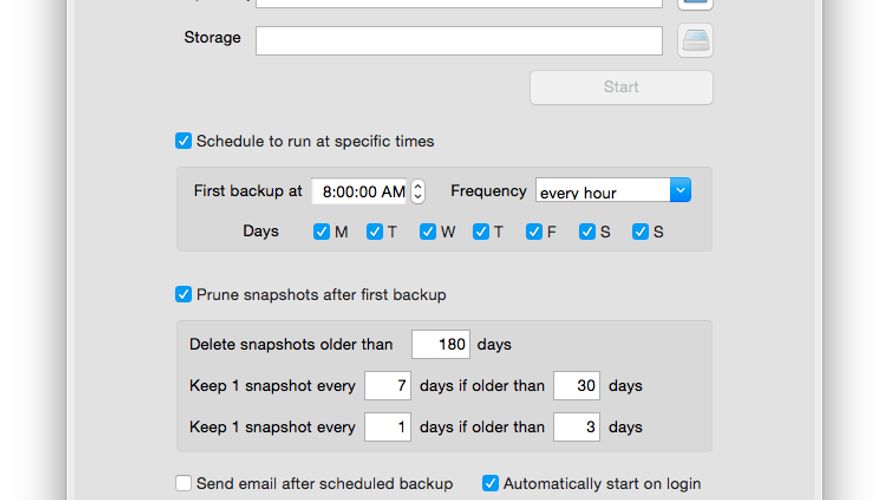Click the stepper beside the backup time
888x500 pixels.
[x=418, y=192]
